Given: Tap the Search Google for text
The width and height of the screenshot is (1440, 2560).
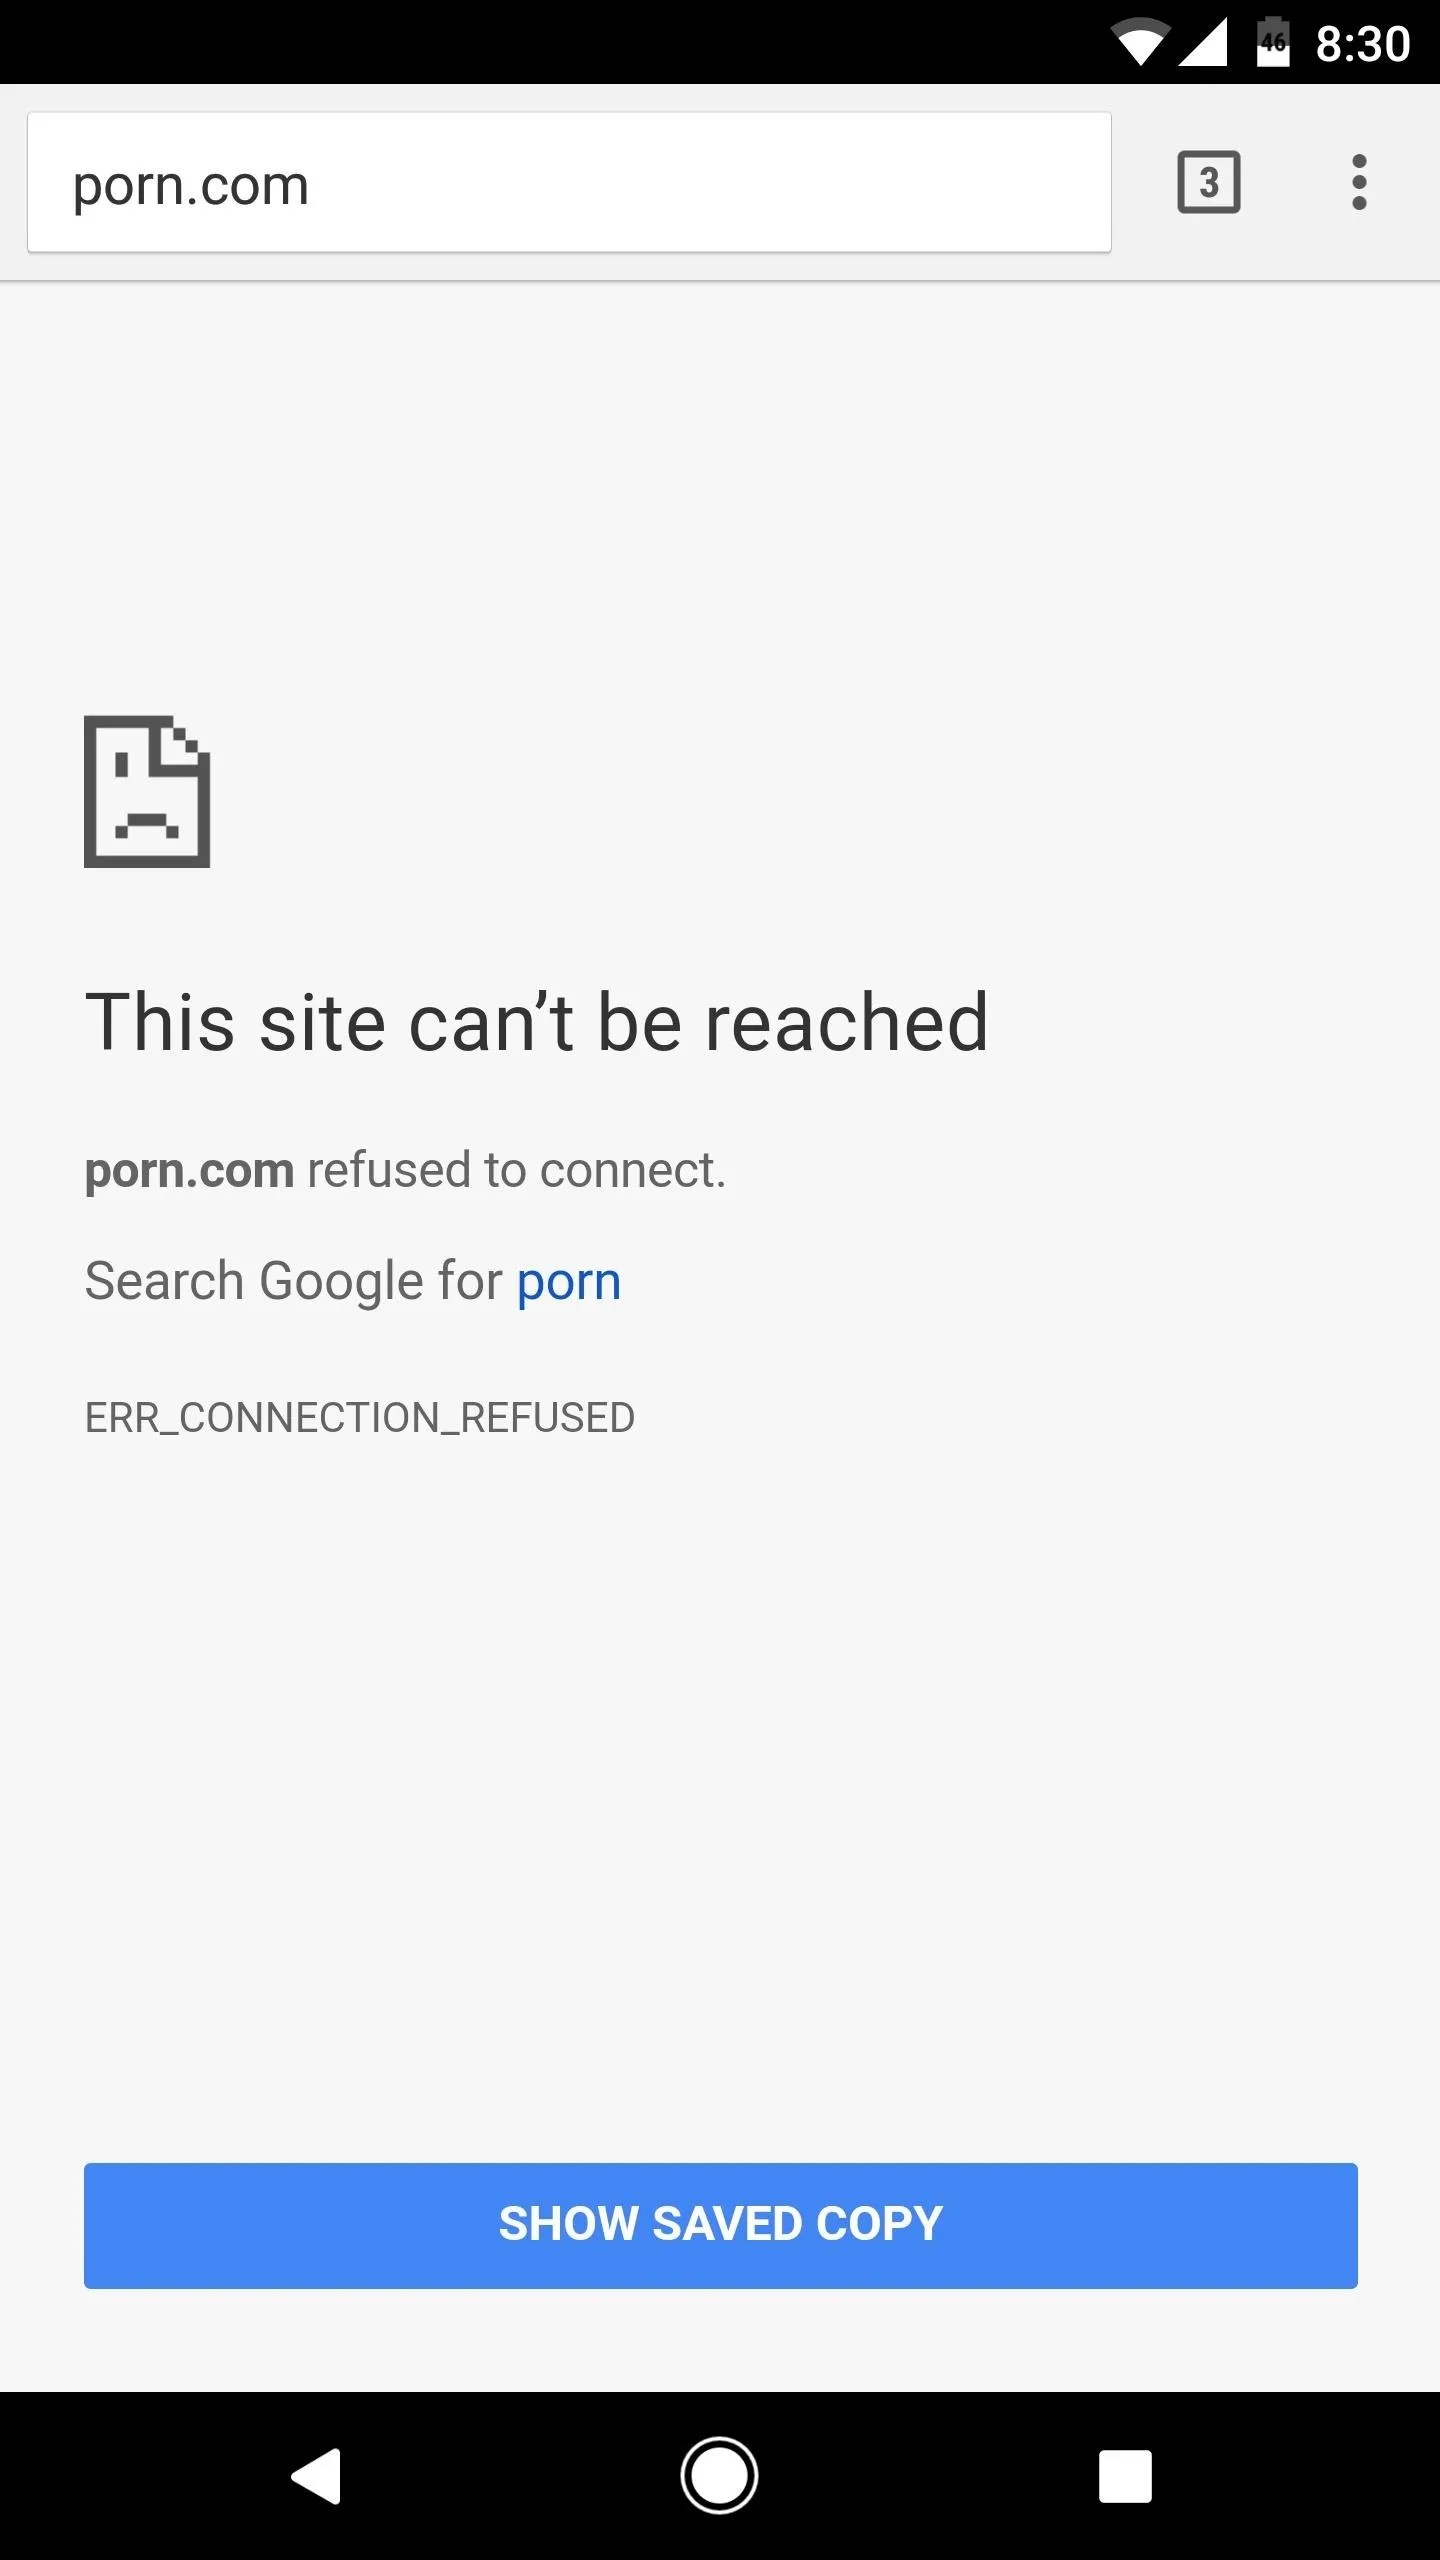Looking at the screenshot, I should click(x=293, y=1282).
